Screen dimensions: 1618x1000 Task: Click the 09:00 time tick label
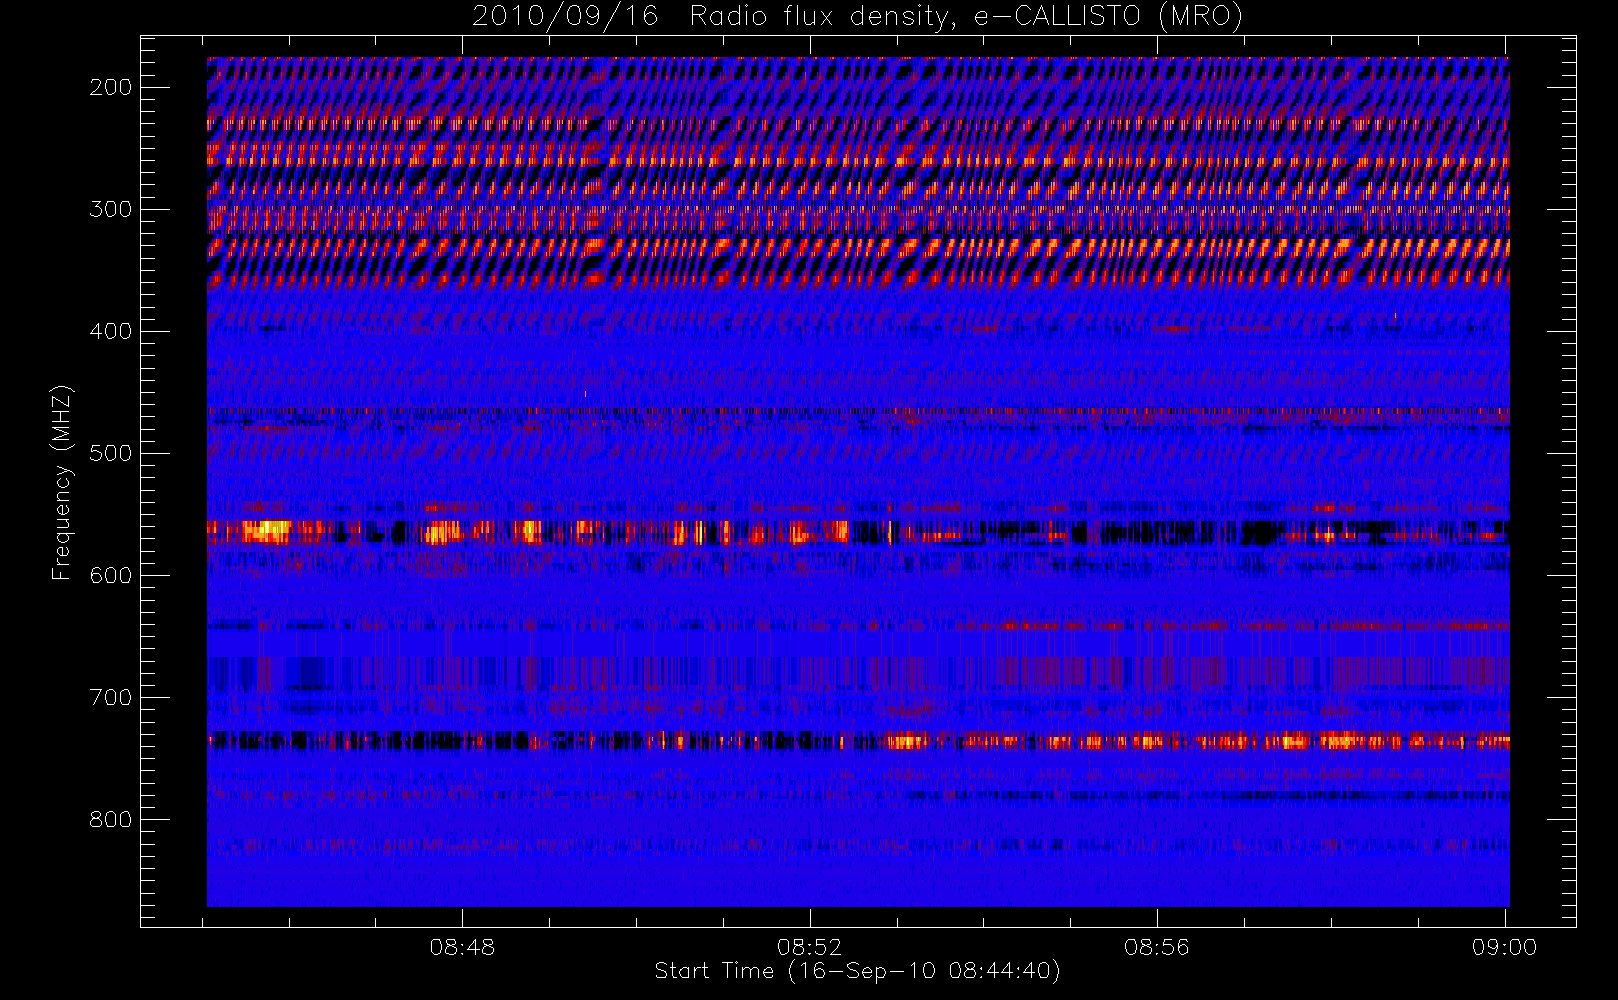tap(1504, 947)
